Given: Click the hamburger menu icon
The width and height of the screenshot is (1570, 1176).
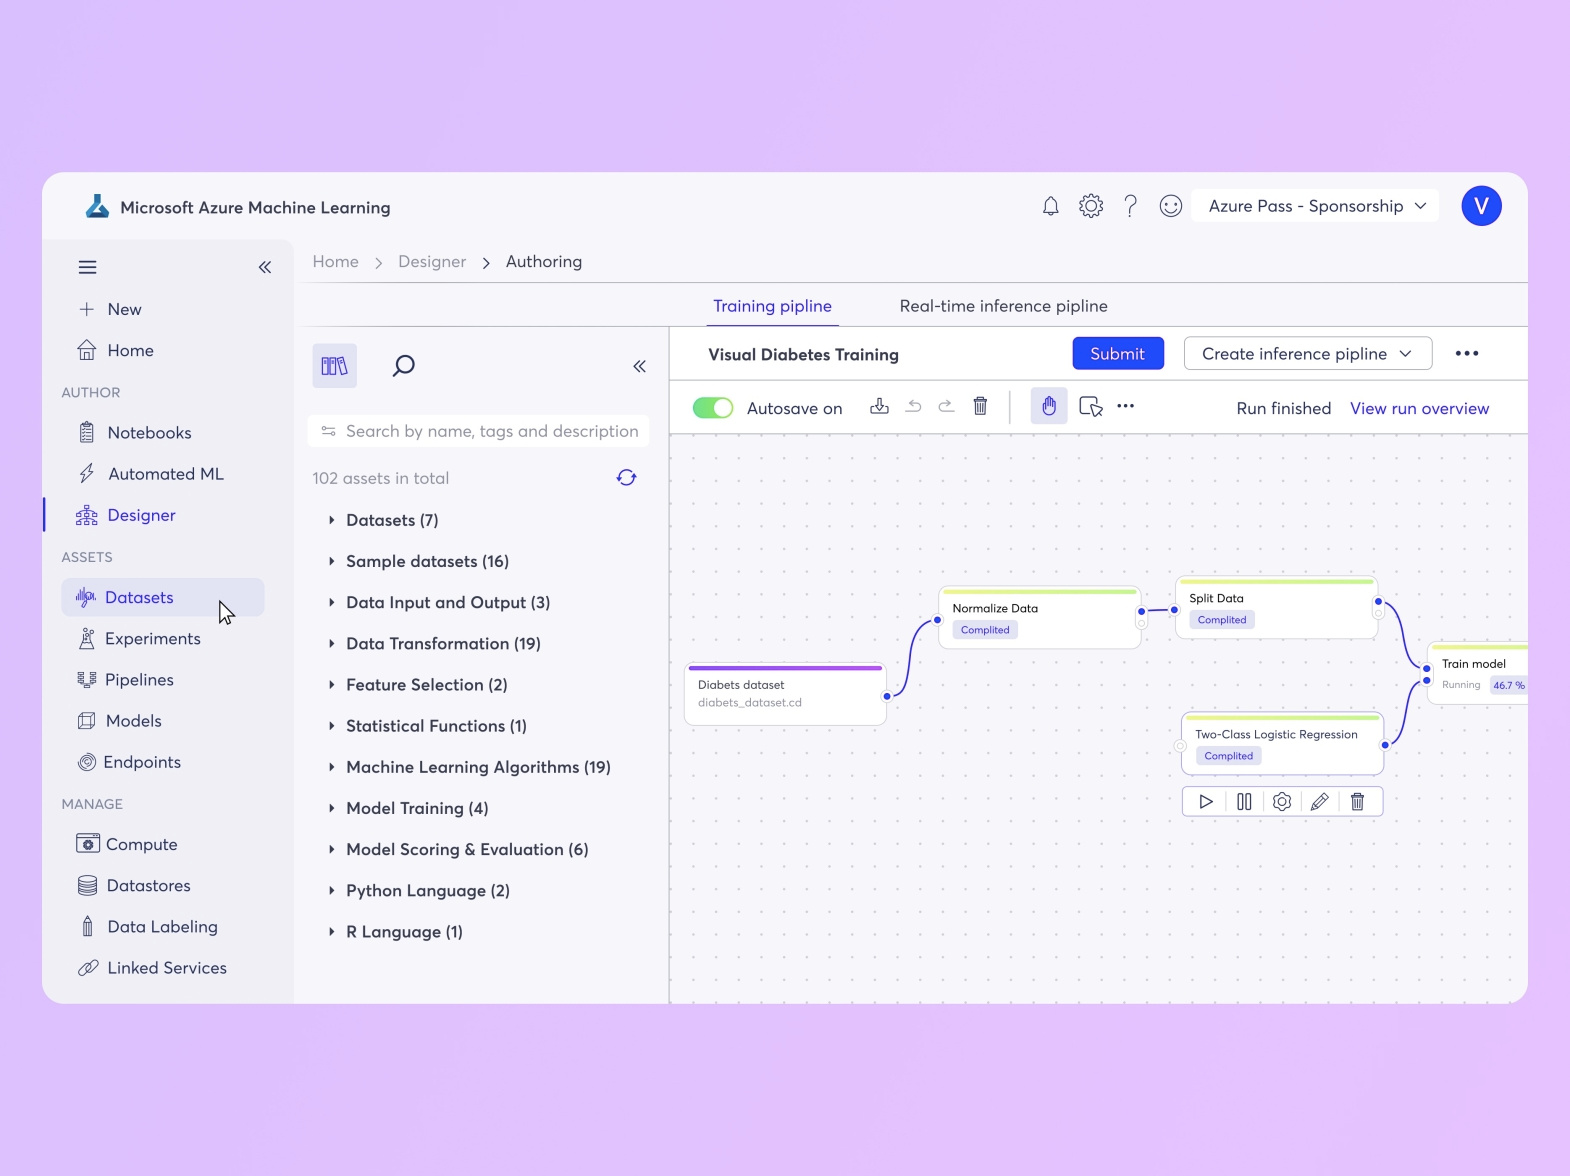Looking at the screenshot, I should pyautogui.click(x=88, y=267).
